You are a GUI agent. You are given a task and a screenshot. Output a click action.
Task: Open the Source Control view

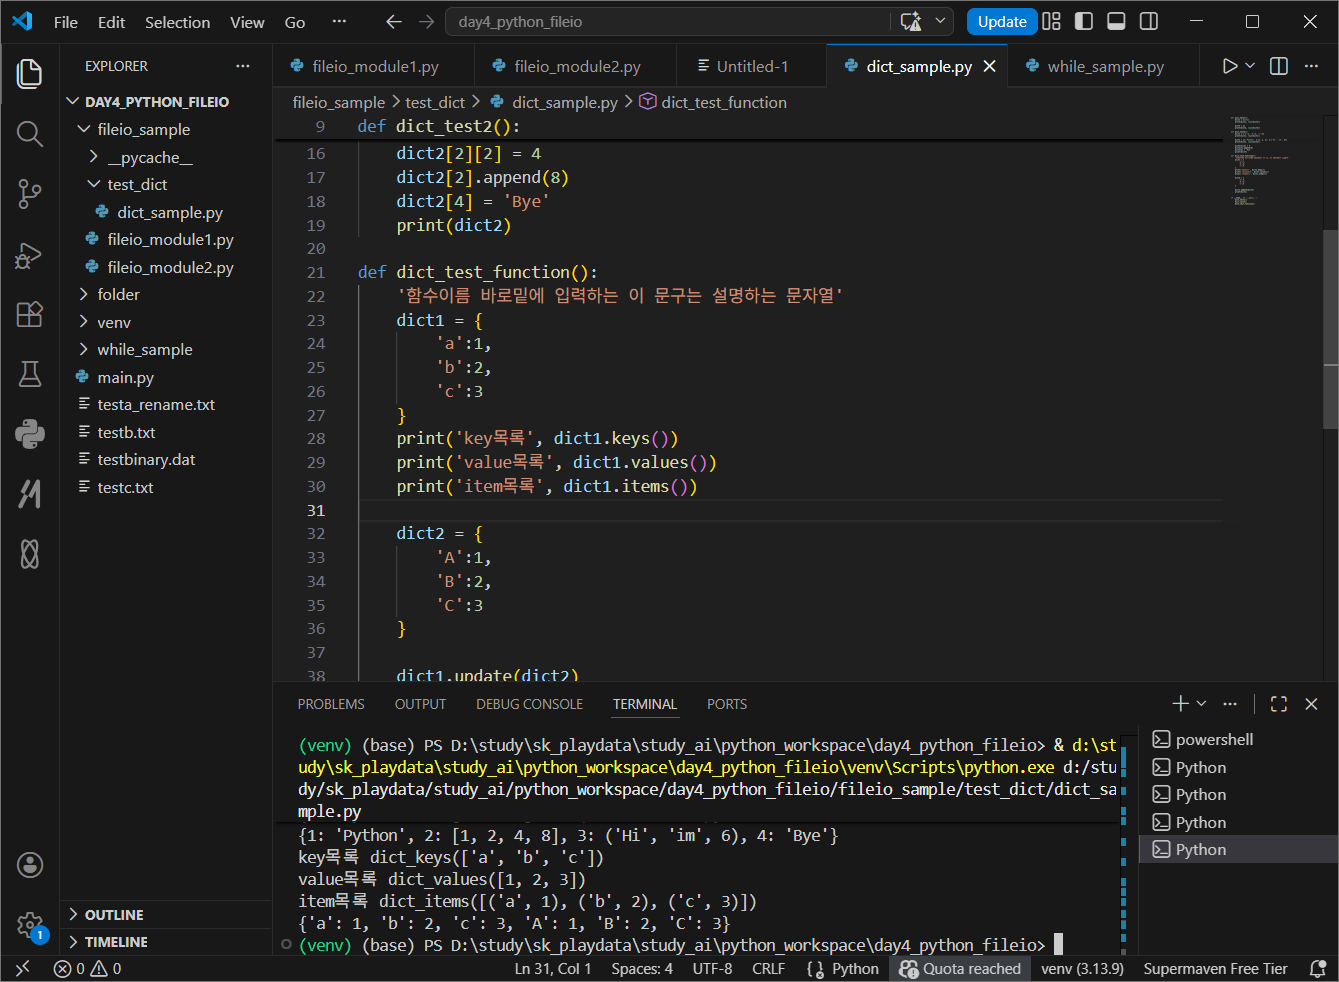pyautogui.click(x=30, y=194)
